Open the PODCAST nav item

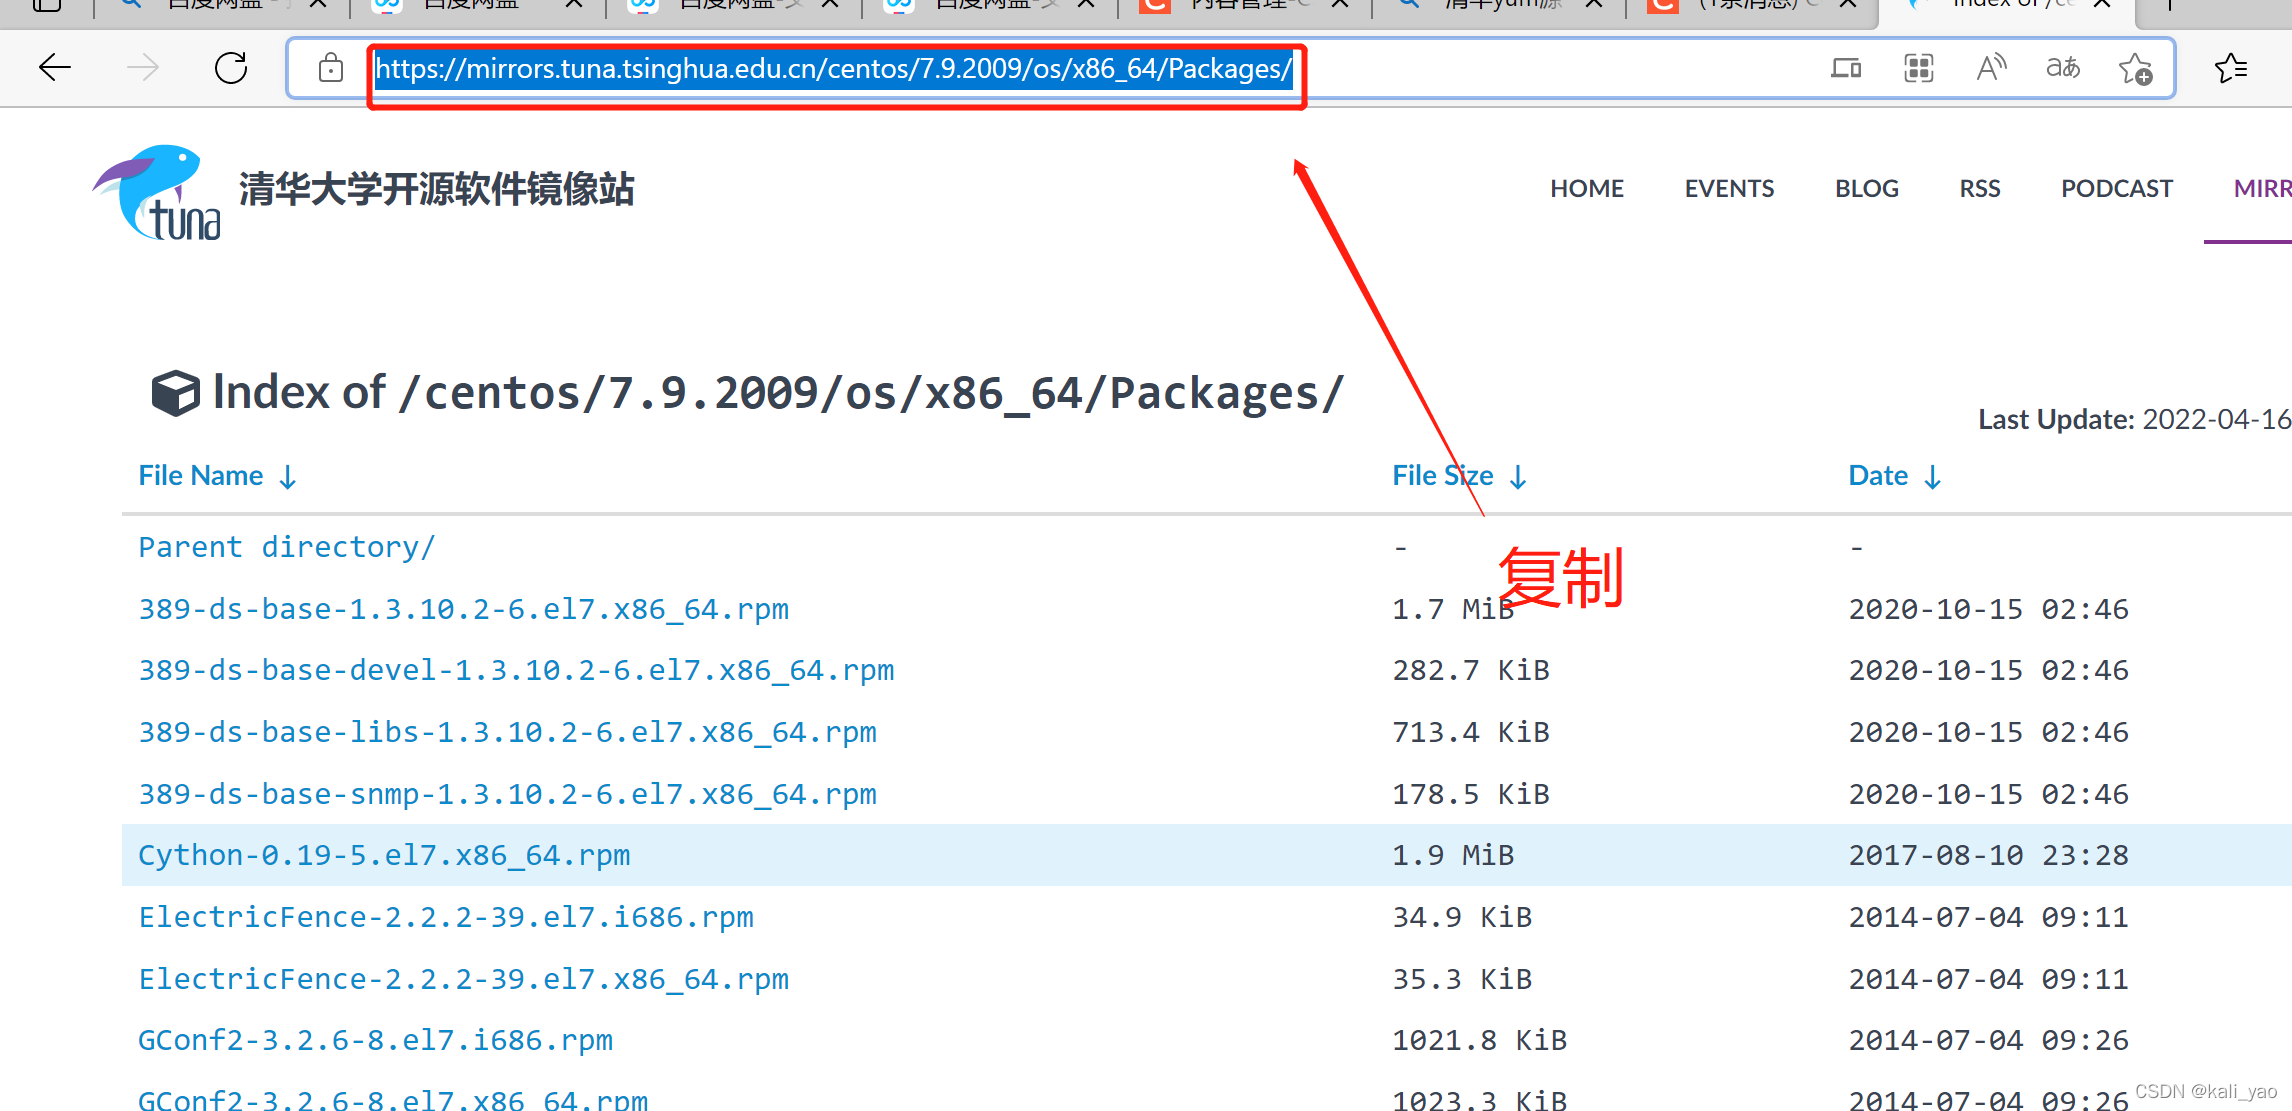[x=2116, y=188]
